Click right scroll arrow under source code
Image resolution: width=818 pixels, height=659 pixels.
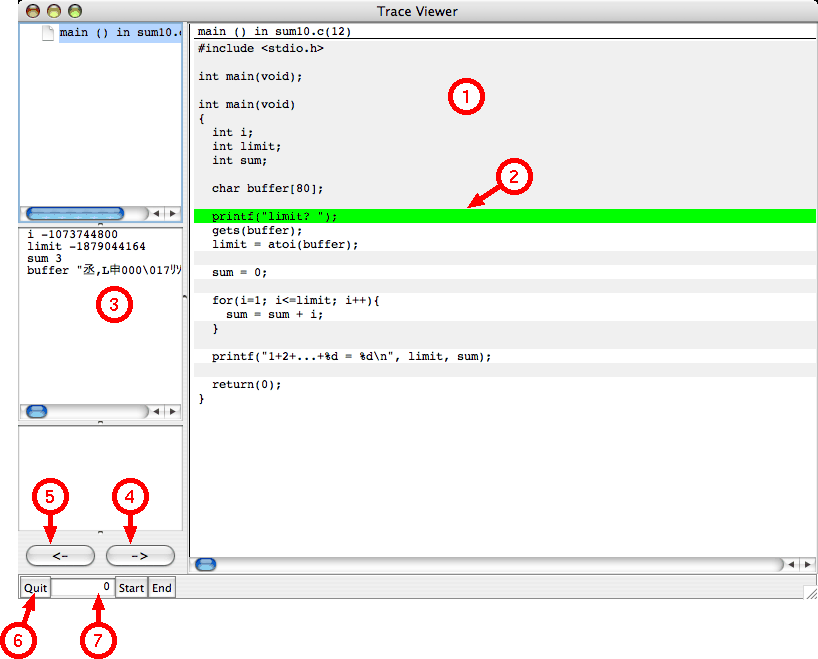tap(808, 564)
